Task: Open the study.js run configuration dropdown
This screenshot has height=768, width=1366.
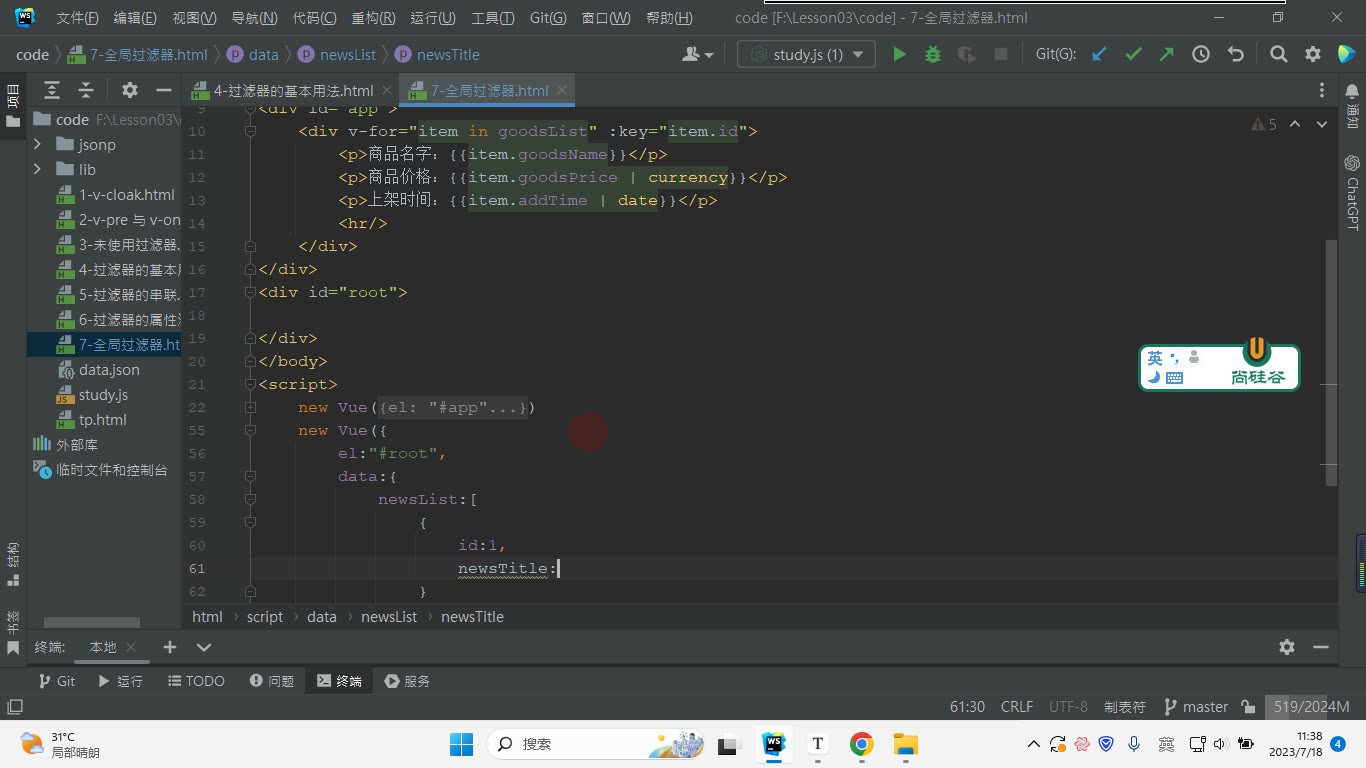Action: point(806,54)
